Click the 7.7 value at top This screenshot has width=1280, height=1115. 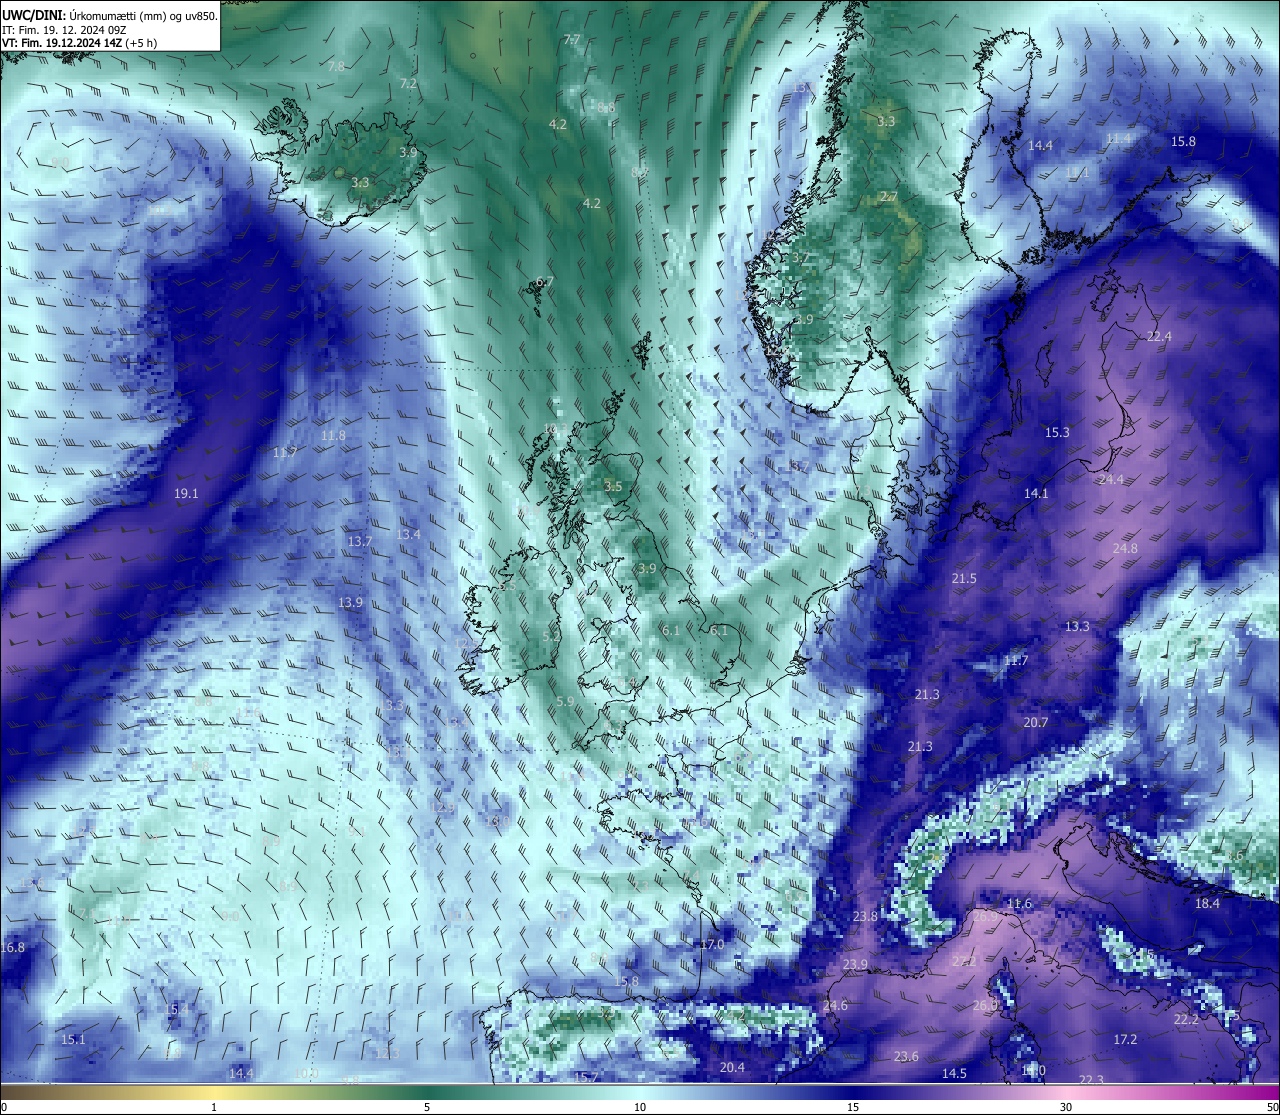[572, 39]
